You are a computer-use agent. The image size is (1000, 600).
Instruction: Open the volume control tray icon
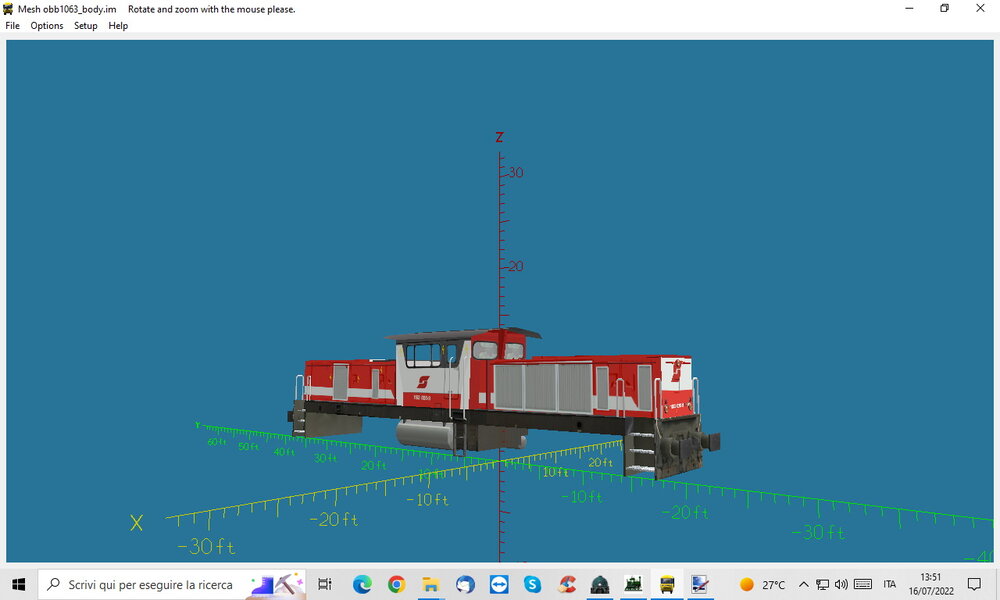pyautogui.click(x=841, y=584)
